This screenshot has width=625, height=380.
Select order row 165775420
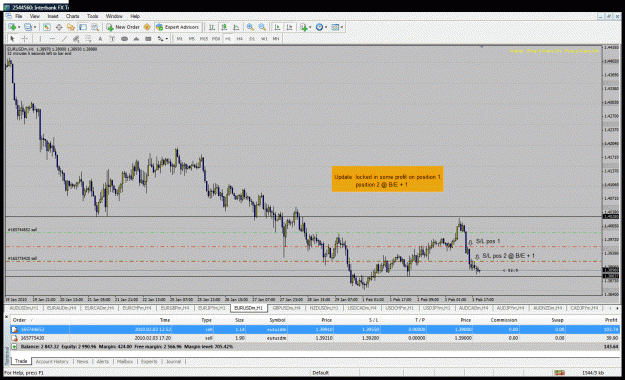point(315,338)
